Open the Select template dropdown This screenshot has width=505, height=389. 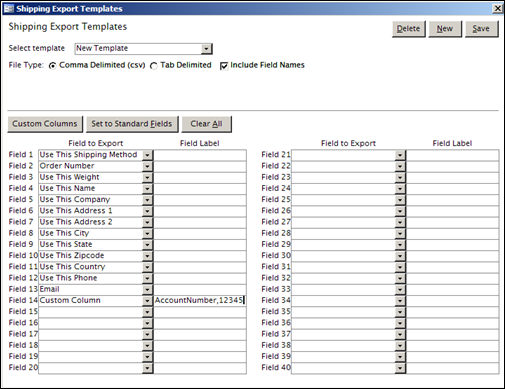click(206, 49)
